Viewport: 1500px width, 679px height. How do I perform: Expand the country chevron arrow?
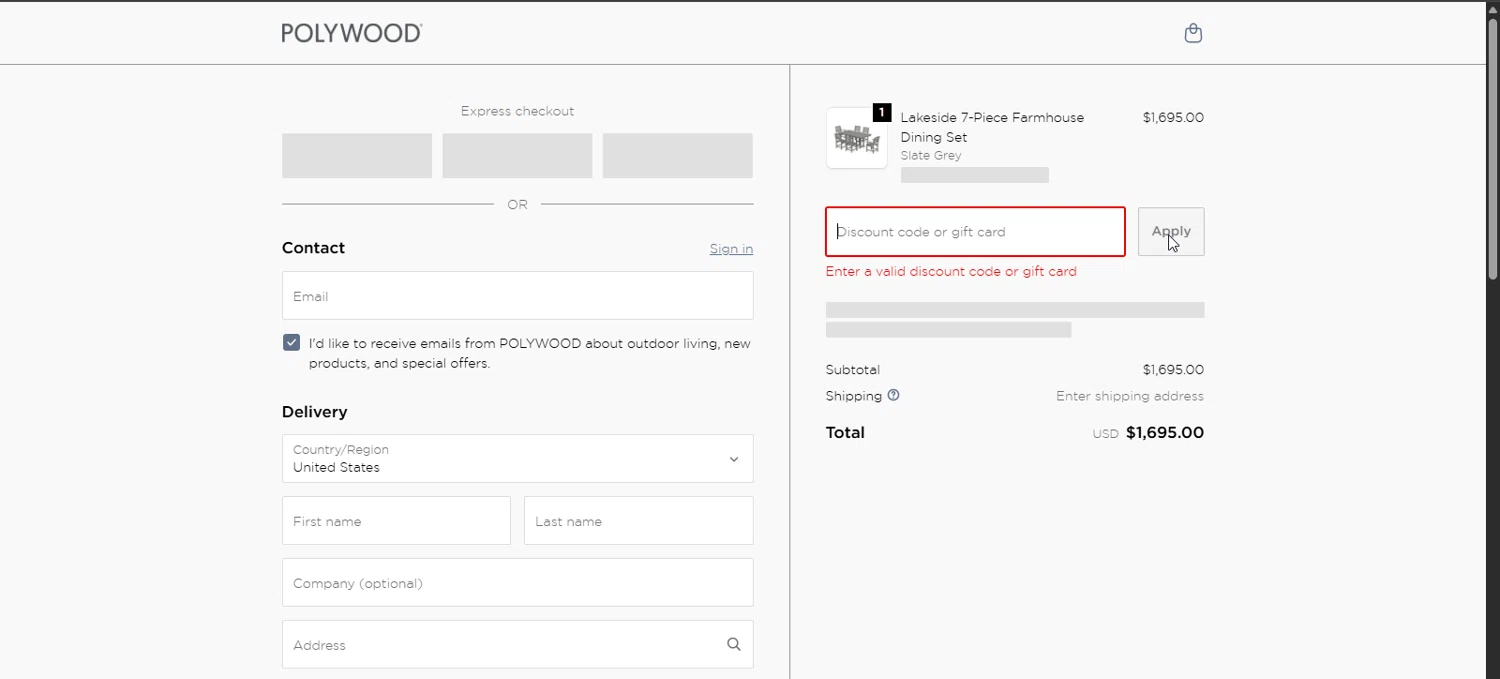pyautogui.click(x=734, y=459)
